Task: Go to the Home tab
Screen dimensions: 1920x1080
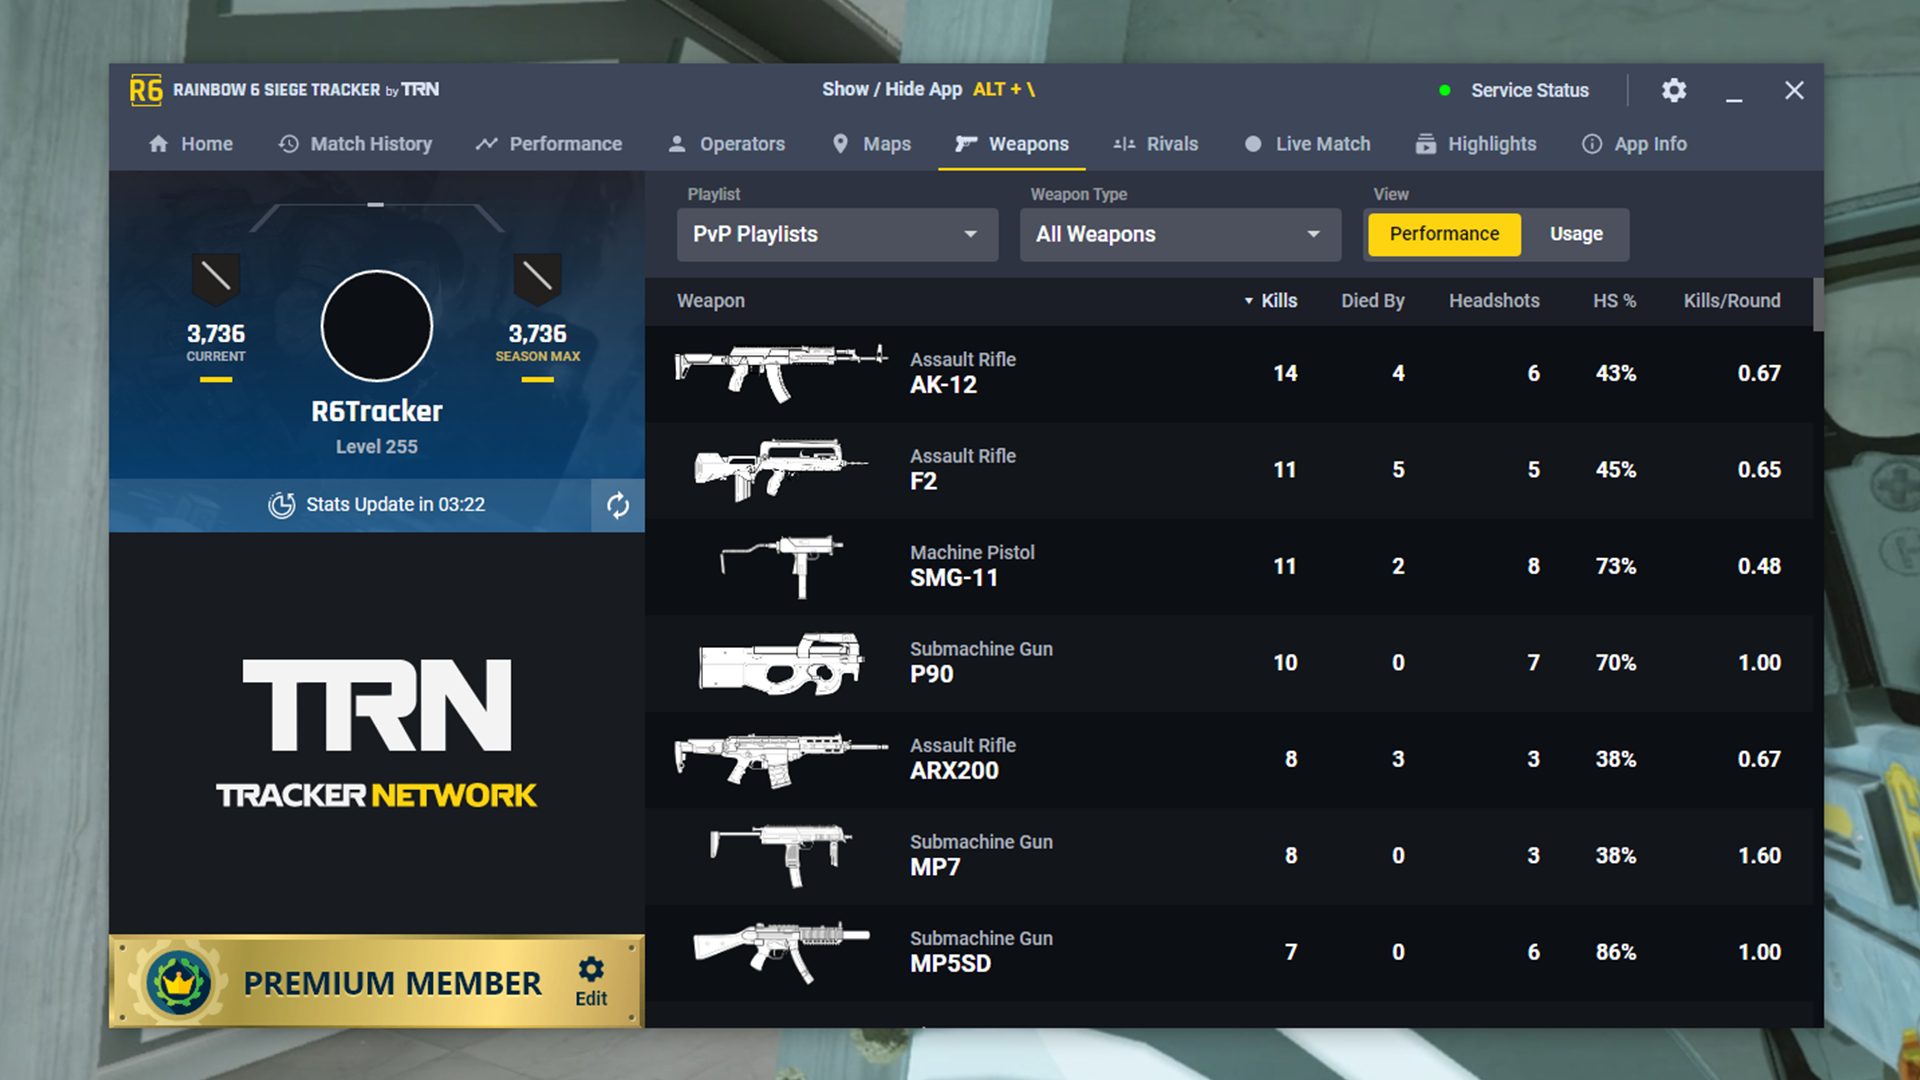Action: point(190,144)
